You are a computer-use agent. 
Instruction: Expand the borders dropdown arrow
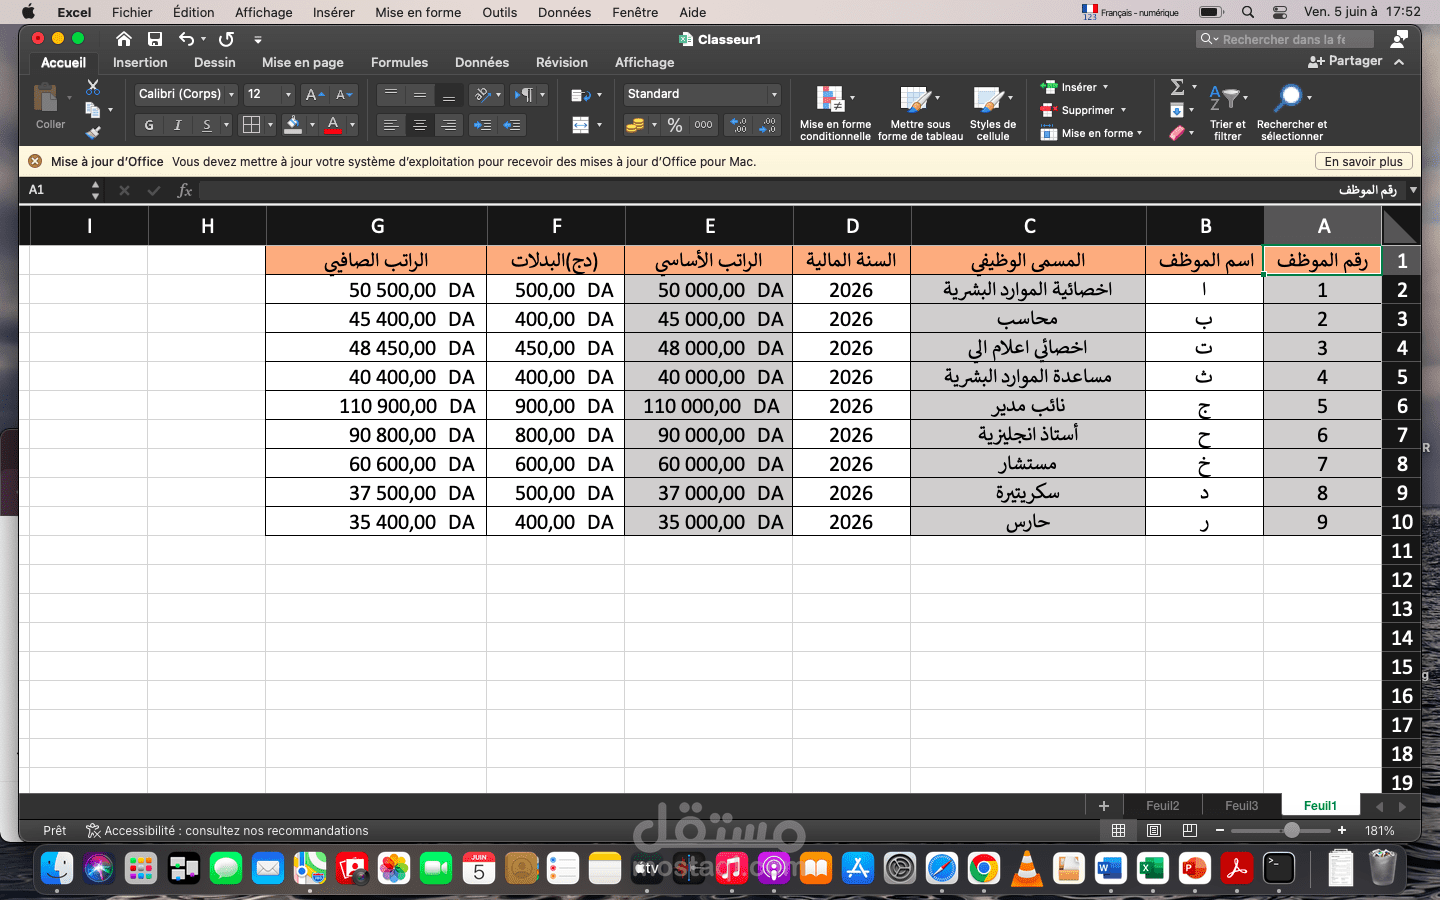click(x=270, y=125)
